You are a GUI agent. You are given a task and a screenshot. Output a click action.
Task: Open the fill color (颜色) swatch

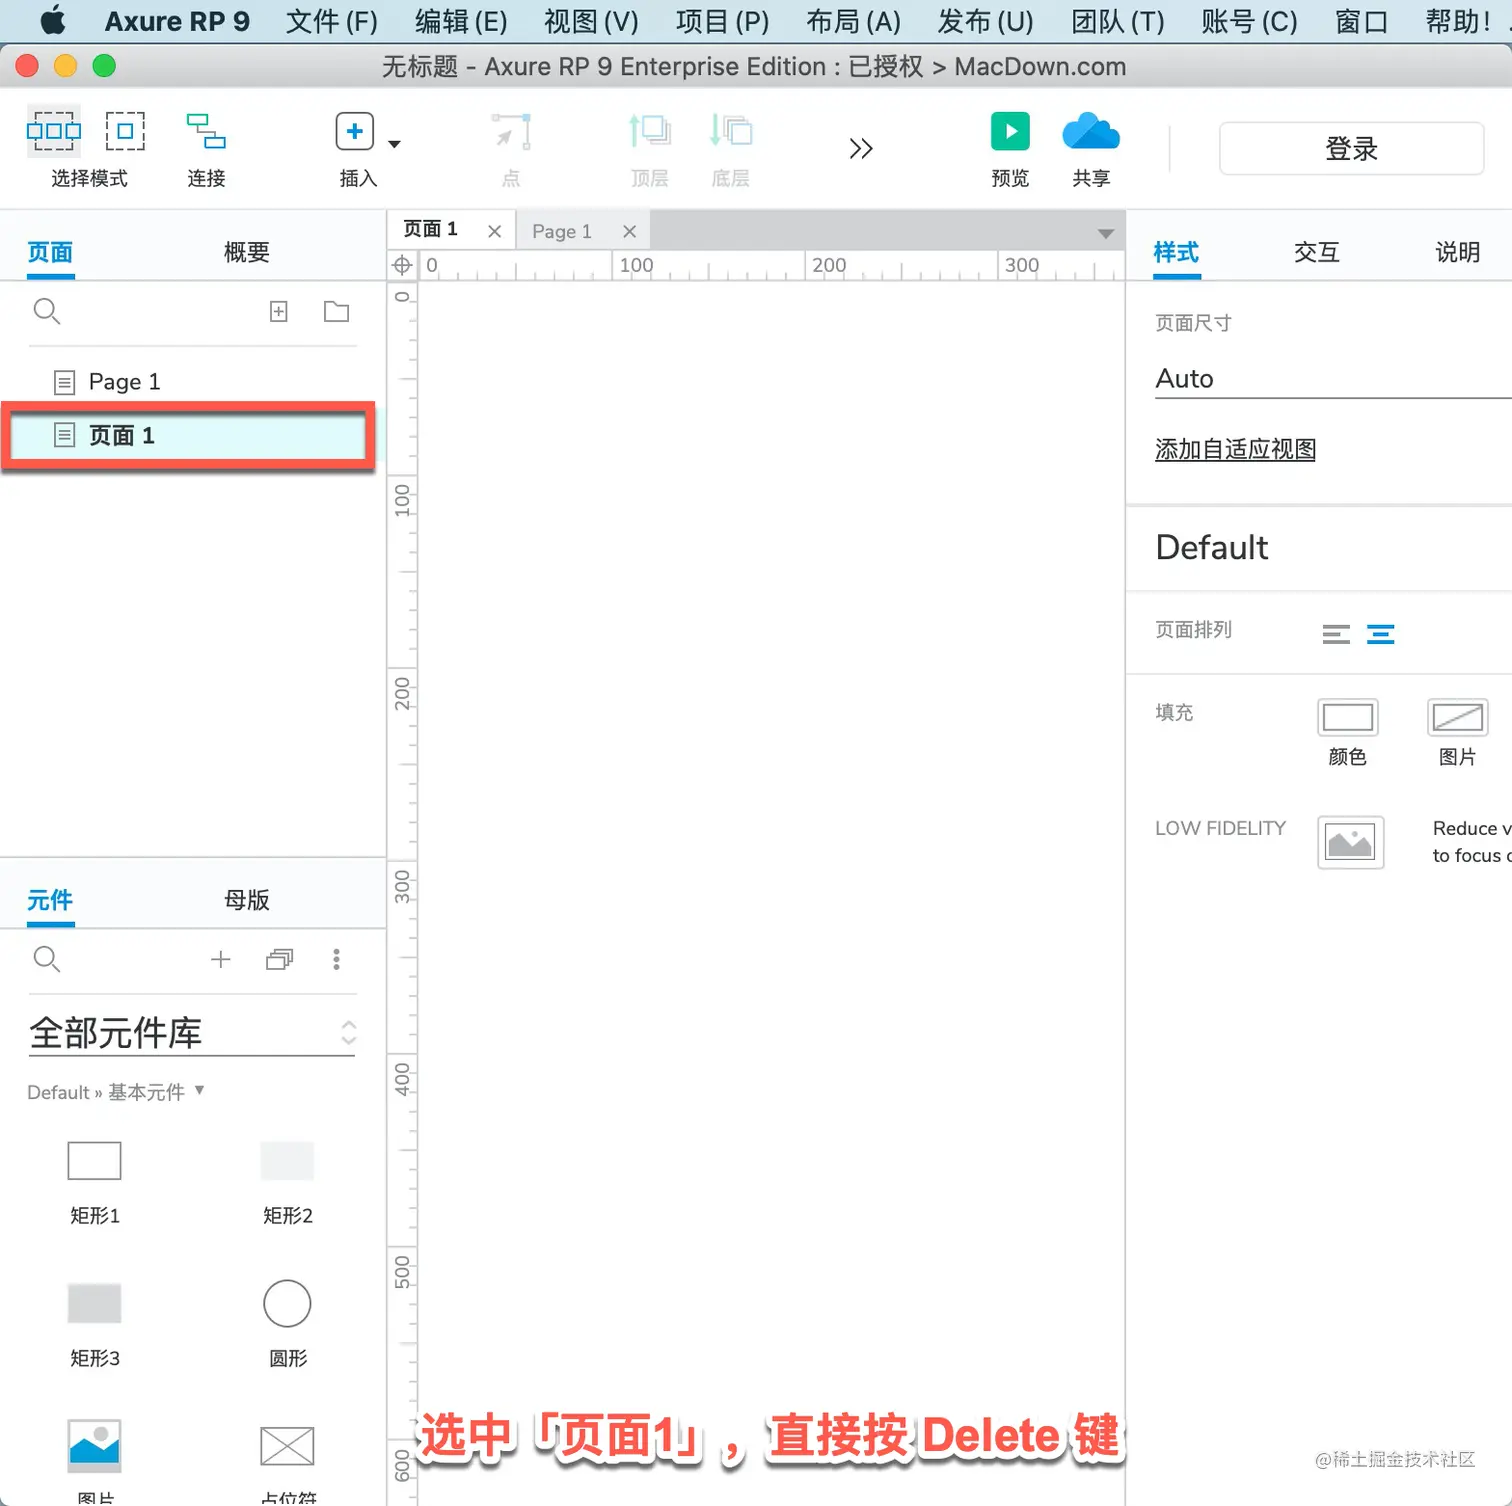[1348, 717]
